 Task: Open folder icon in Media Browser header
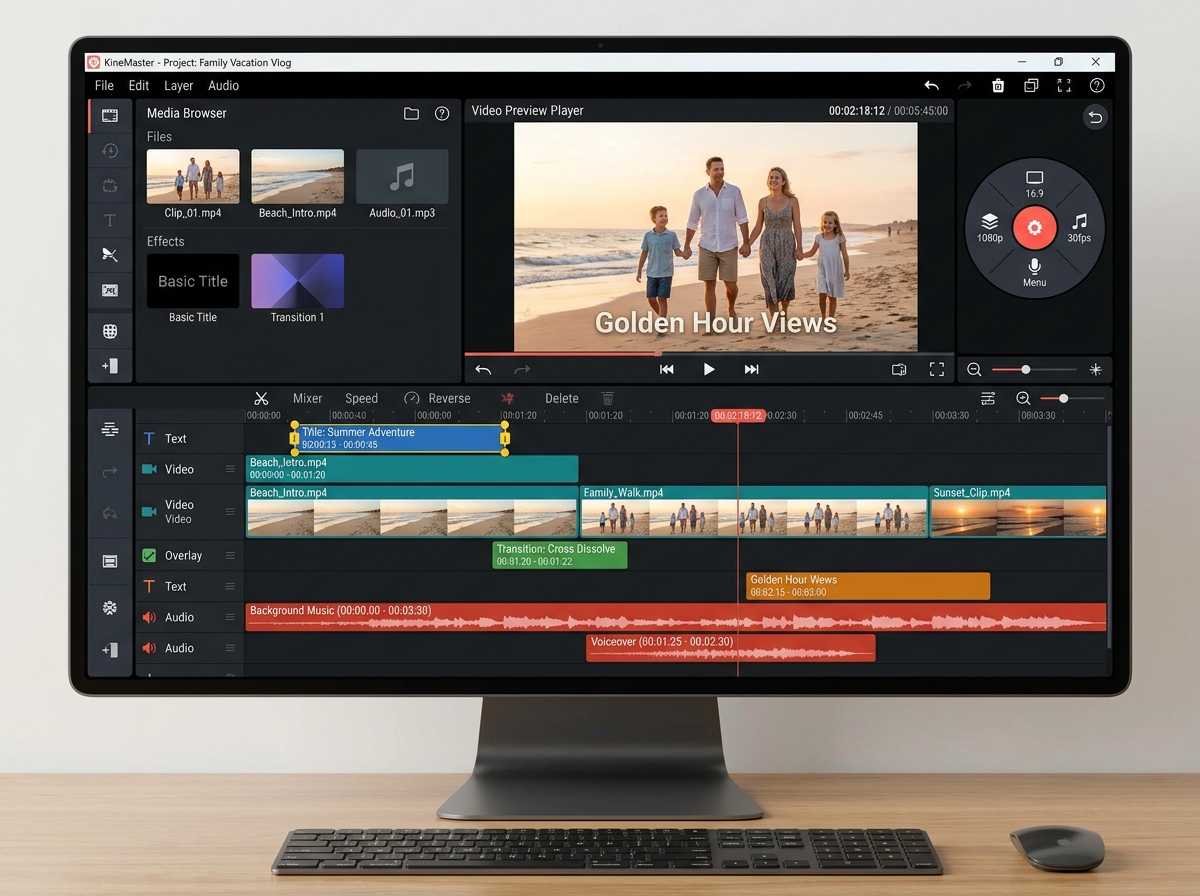point(411,114)
